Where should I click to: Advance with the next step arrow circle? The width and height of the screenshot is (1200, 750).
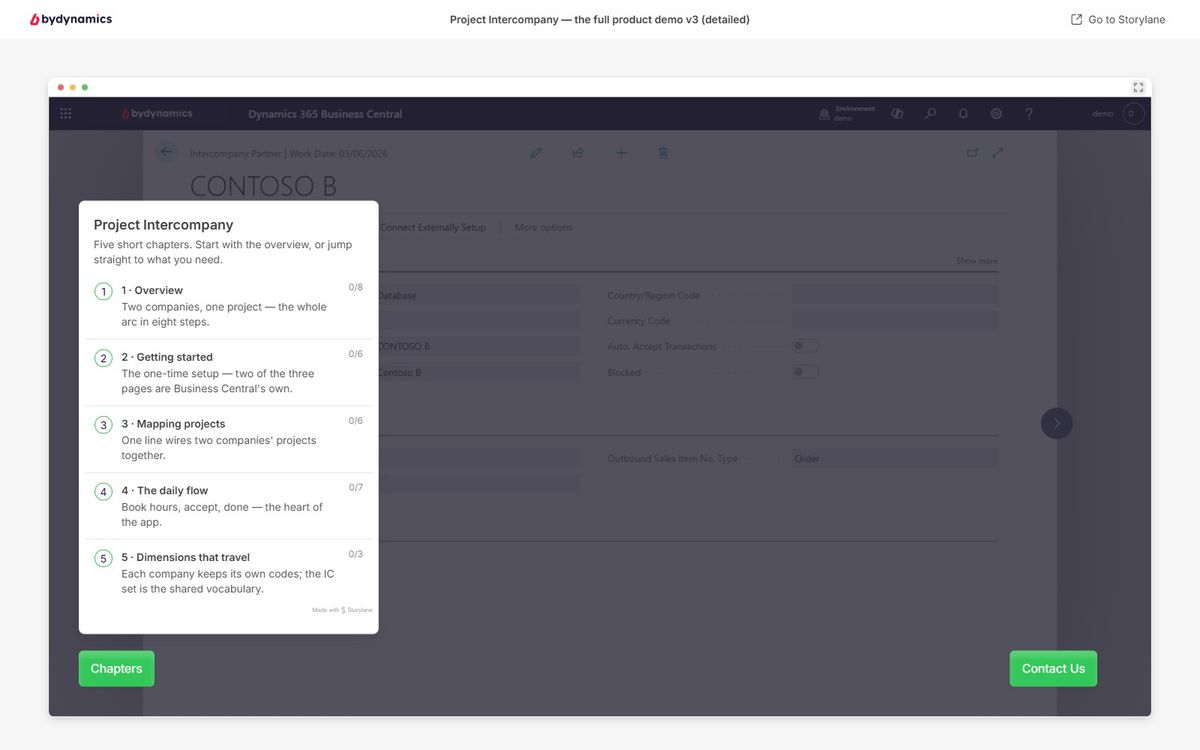coord(1057,423)
